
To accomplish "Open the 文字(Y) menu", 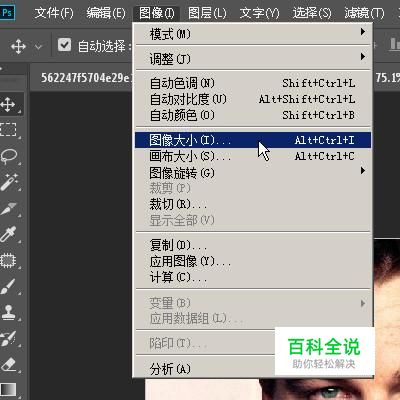I will click(259, 13).
